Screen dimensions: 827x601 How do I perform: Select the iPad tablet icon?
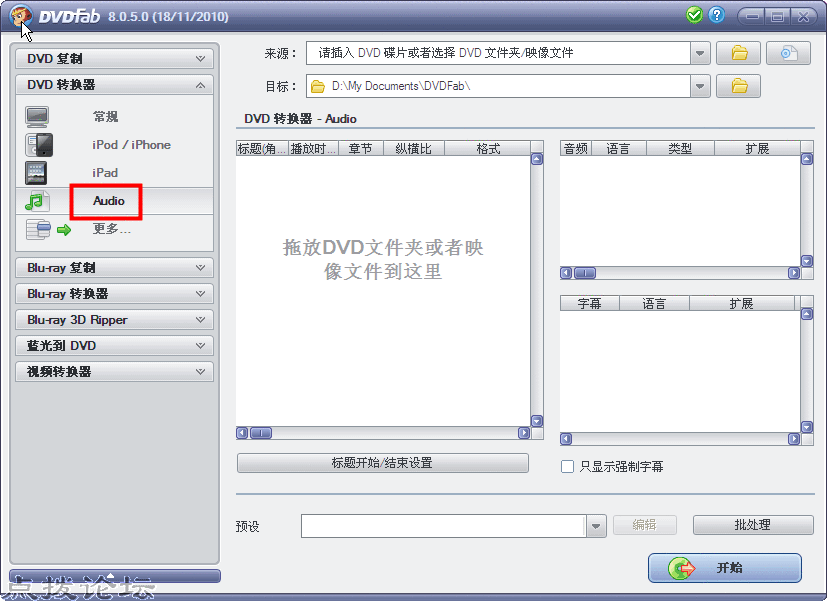[36, 173]
